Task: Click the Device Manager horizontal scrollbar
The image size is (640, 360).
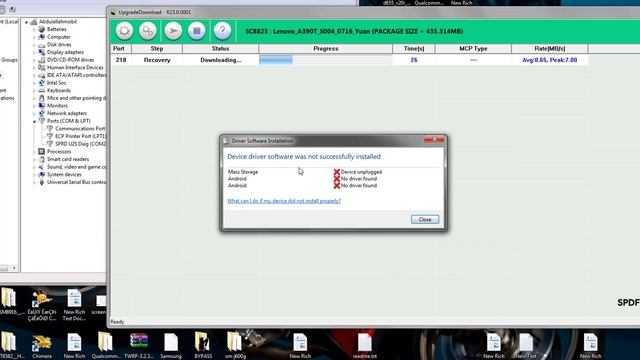Action: pos(9,268)
